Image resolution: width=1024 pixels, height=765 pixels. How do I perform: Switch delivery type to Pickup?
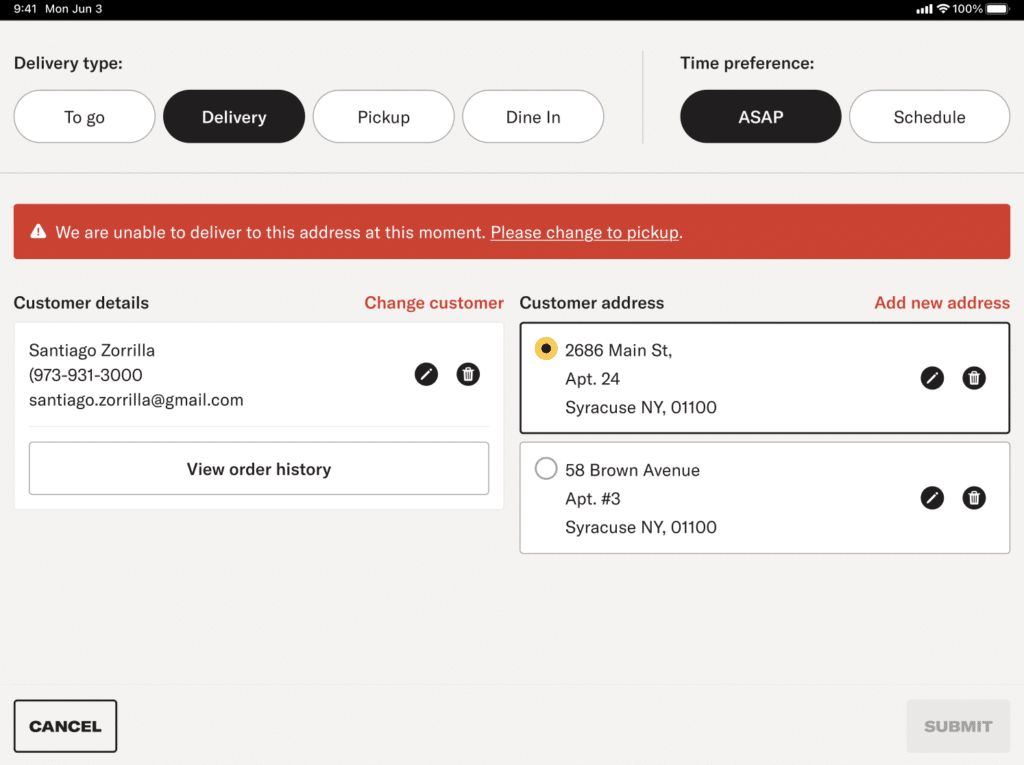[383, 117]
